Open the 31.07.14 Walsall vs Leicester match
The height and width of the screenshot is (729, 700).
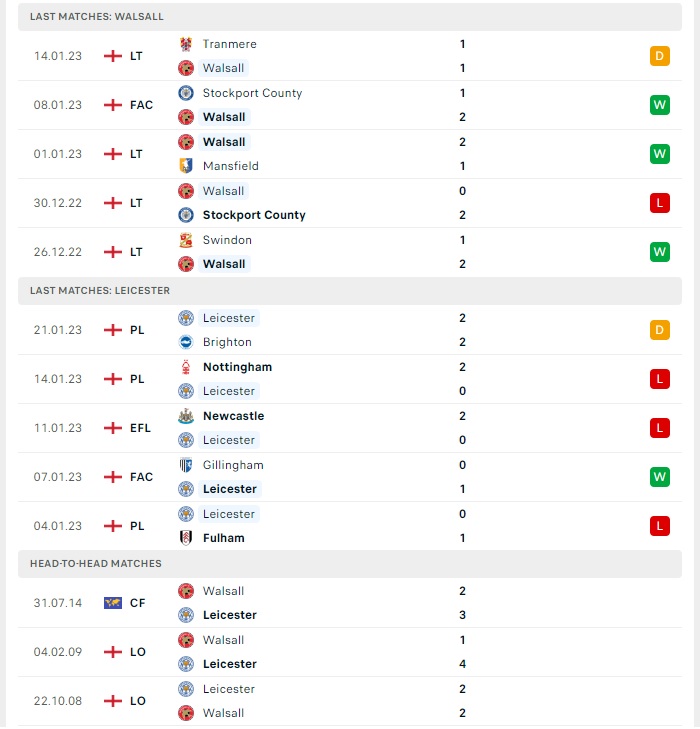click(x=350, y=603)
